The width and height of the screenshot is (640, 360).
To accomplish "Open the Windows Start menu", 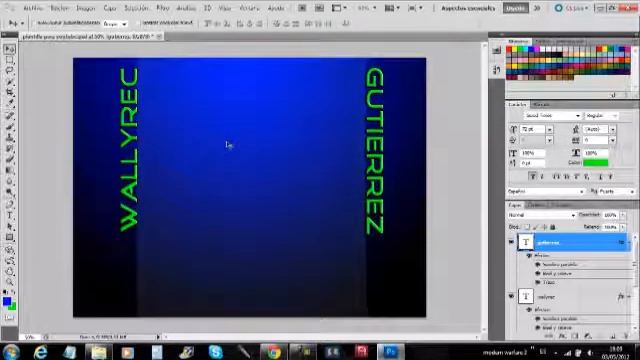I will coord(11,351).
